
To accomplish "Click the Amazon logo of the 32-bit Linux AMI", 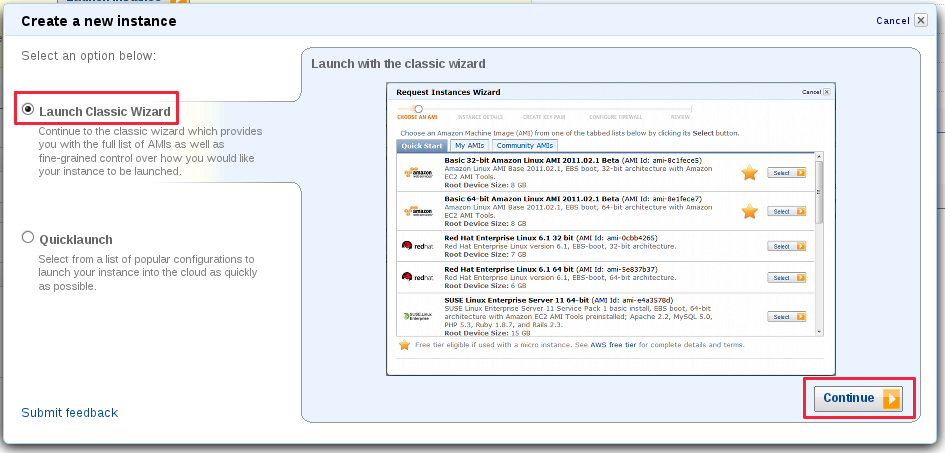I will point(418,173).
